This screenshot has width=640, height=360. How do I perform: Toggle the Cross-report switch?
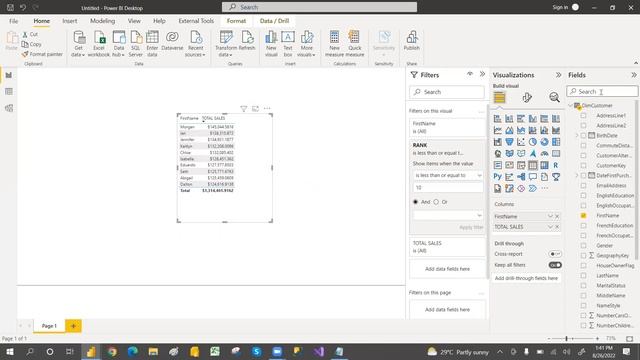[555, 254]
